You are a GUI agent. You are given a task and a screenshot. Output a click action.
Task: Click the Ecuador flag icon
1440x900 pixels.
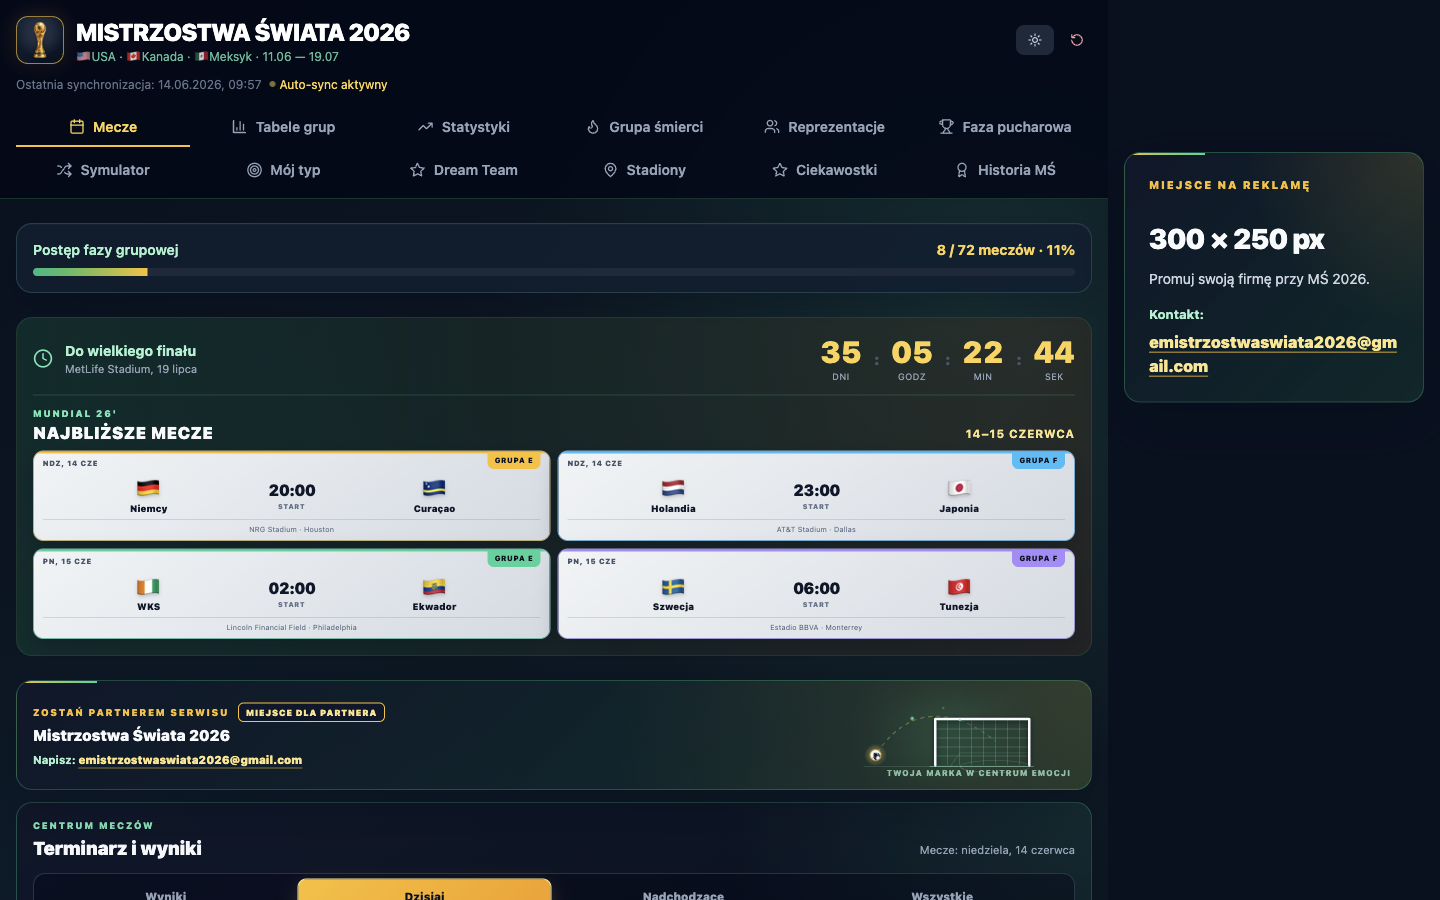tap(434, 587)
